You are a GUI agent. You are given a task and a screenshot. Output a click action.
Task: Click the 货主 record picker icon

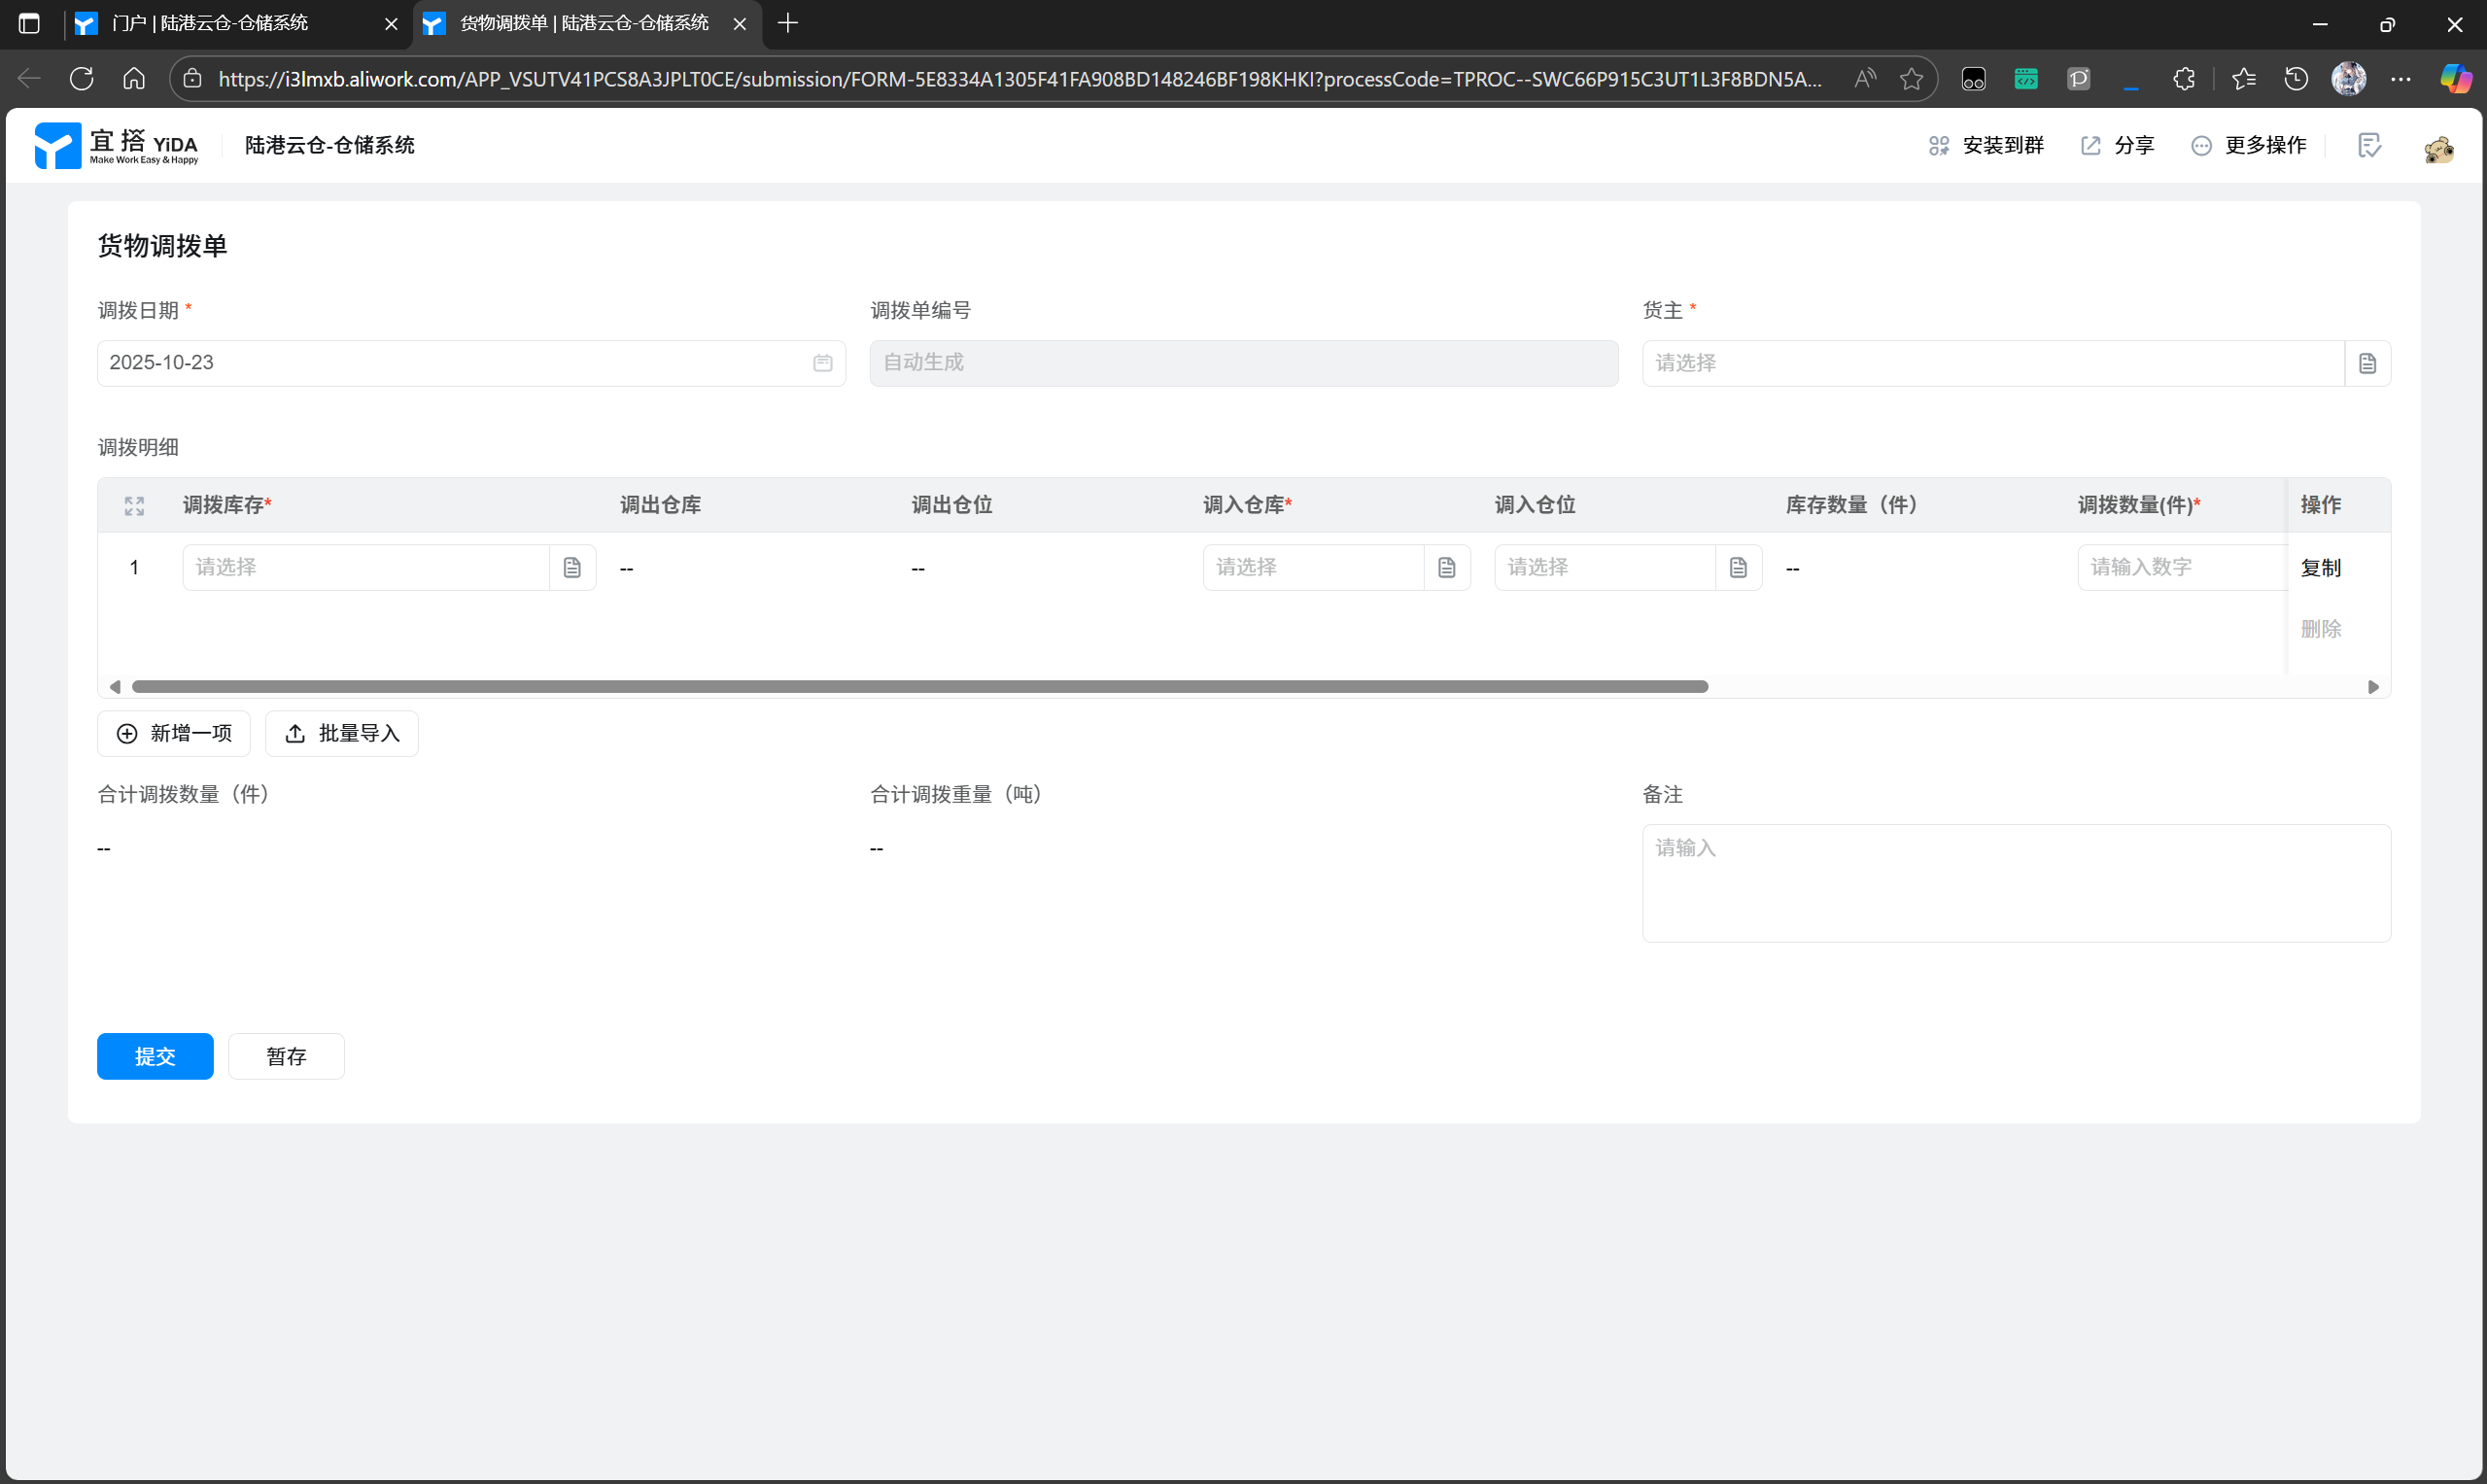[x=2367, y=363]
